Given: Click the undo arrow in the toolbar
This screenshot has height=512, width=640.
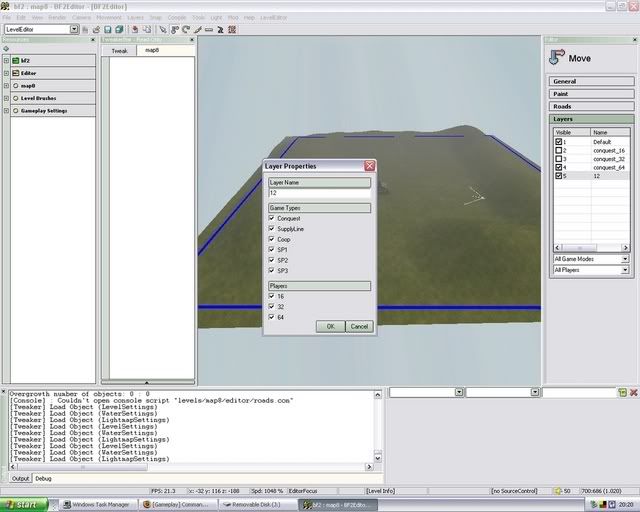Looking at the screenshot, I should click(x=134, y=30).
